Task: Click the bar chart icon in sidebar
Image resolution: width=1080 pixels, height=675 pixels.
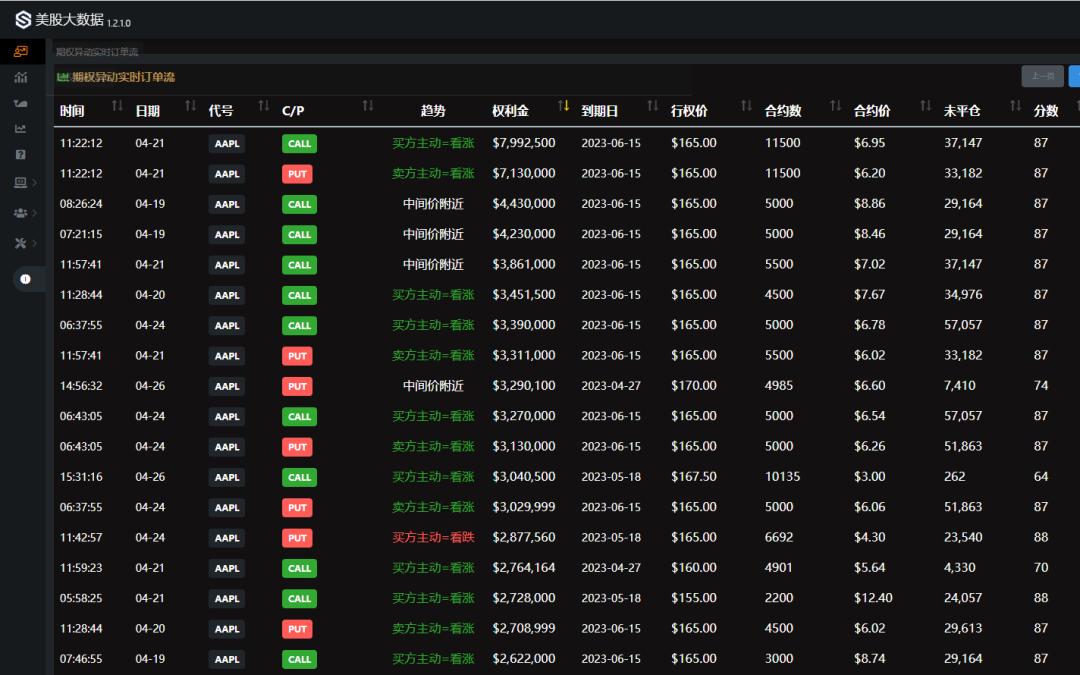Action: point(21,78)
